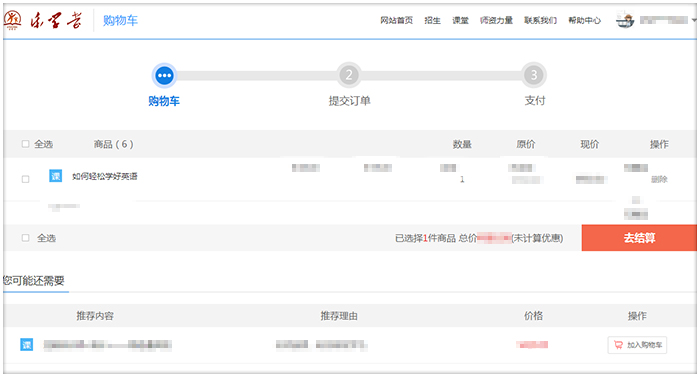Open the 师资力量 navigation item
700x377 pixels.
(496, 20)
